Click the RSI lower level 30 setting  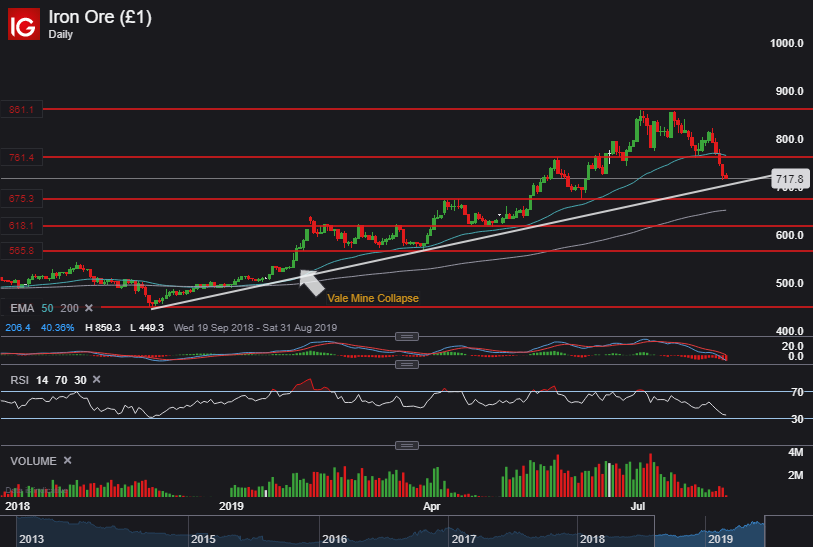tap(80, 380)
